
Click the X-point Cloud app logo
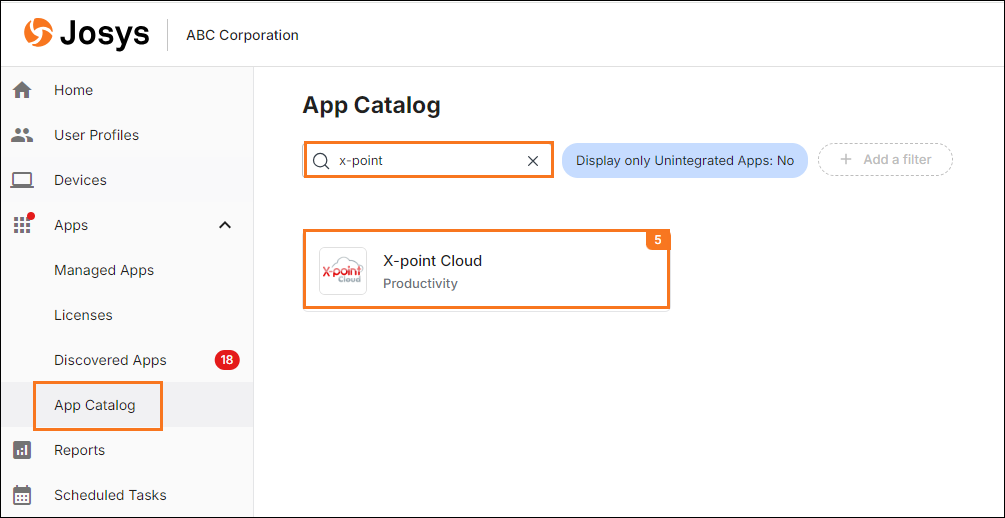[343, 271]
